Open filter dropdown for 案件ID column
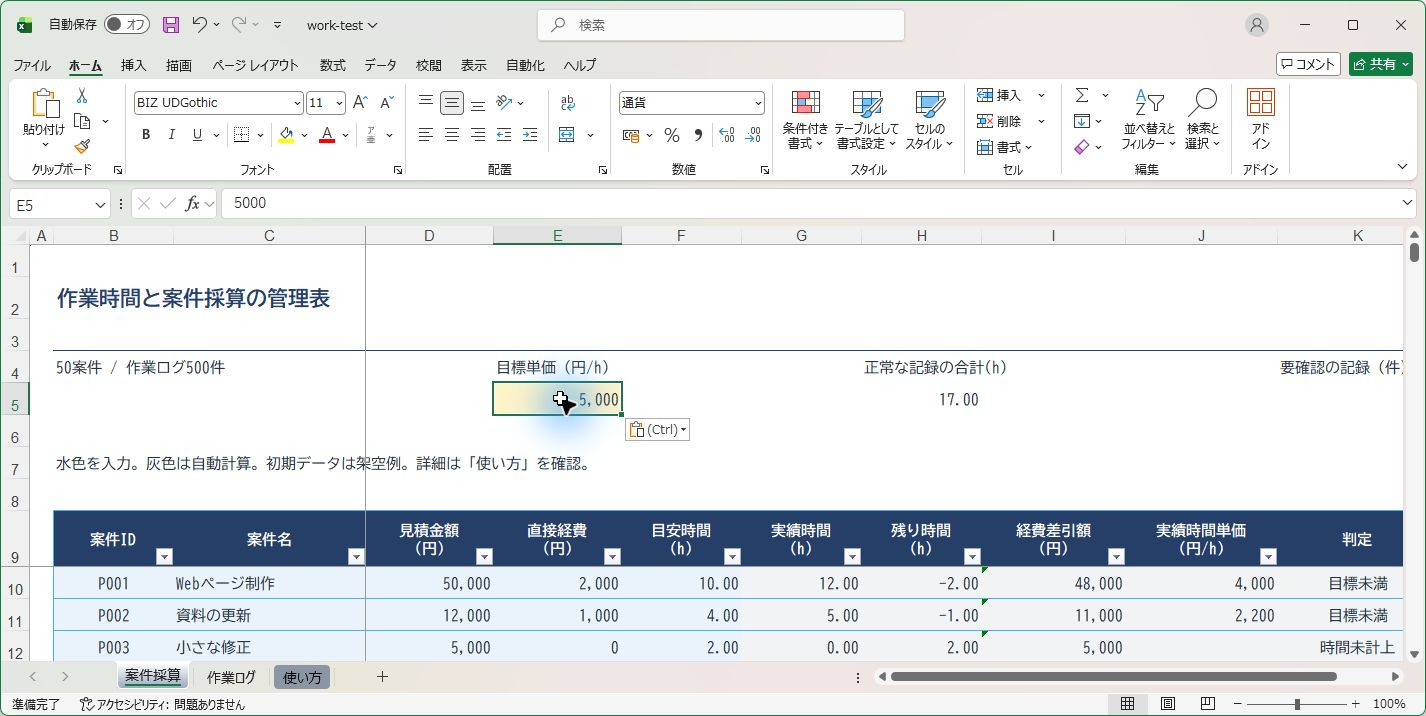Screen dimensions: 1426x716 pyautogui.click(x=165, y=557)
